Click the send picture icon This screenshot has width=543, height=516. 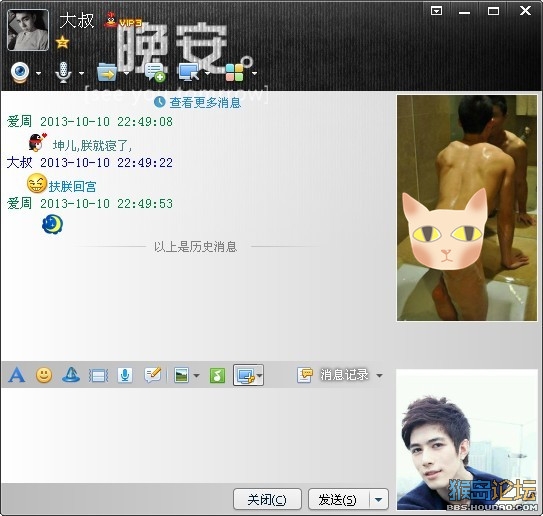coord(181,375)
